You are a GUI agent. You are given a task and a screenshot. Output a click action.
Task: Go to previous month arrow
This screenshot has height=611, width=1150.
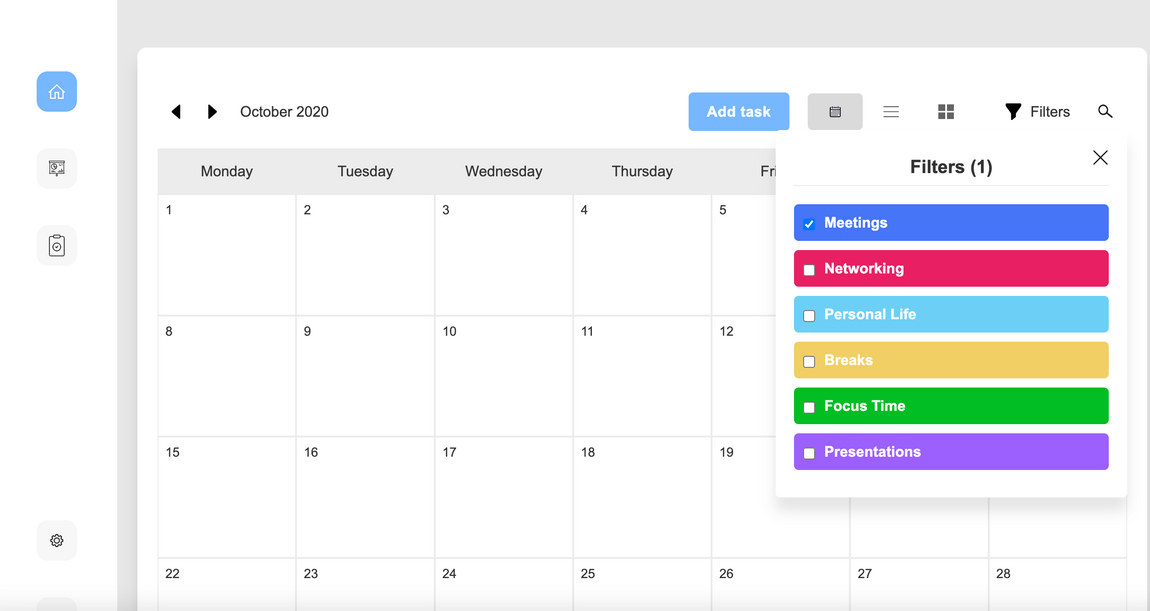tap(176, 111)
